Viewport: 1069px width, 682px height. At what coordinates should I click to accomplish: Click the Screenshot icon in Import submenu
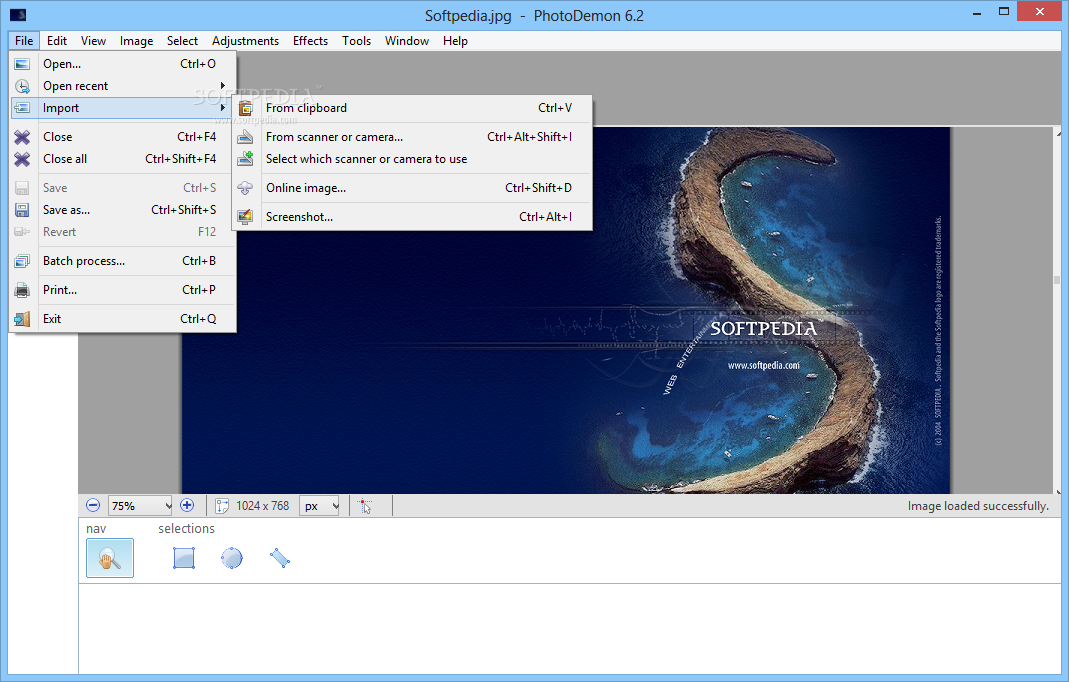pos(245,217)
